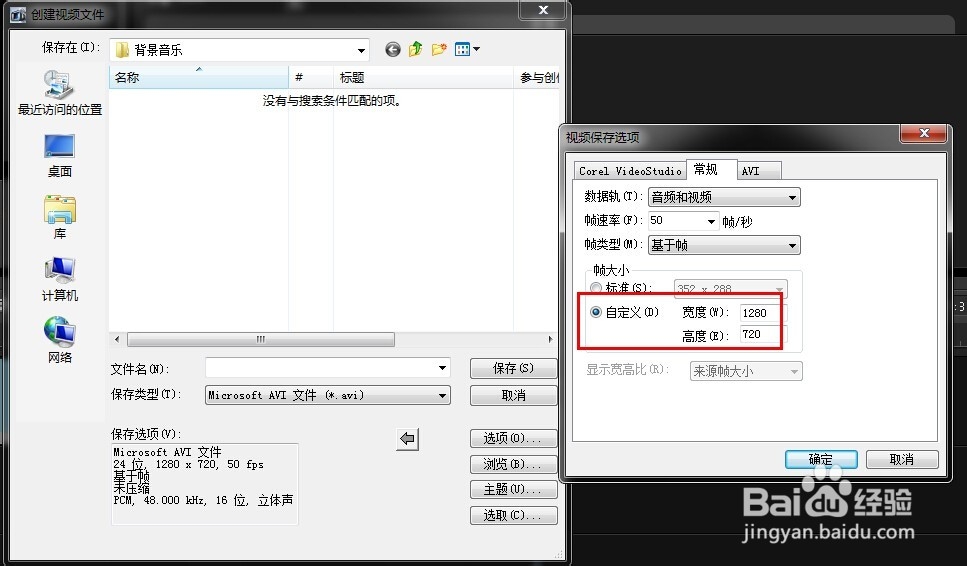This screenshot has width=967, height=566.
Task: Switch to the AVI tab
Action: (x=759, y=171)
